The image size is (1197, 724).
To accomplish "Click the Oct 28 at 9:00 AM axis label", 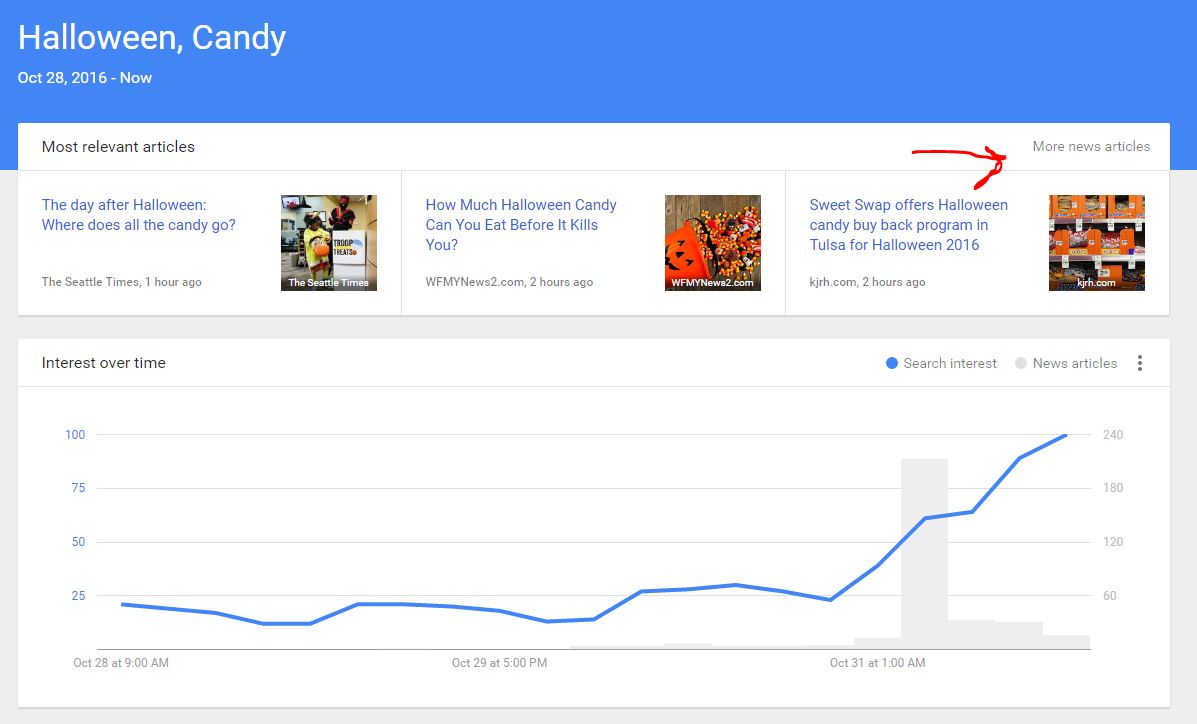I will pyautogui.click(x=121, y=663).
